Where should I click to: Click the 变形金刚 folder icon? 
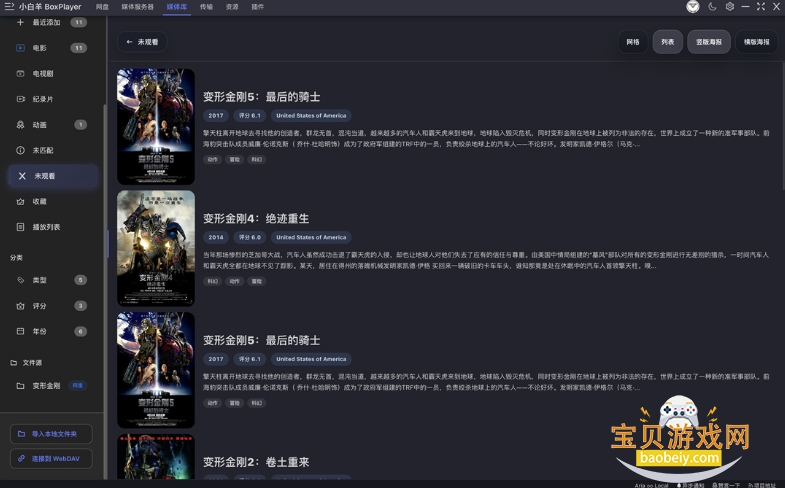(x=20, y=386)
